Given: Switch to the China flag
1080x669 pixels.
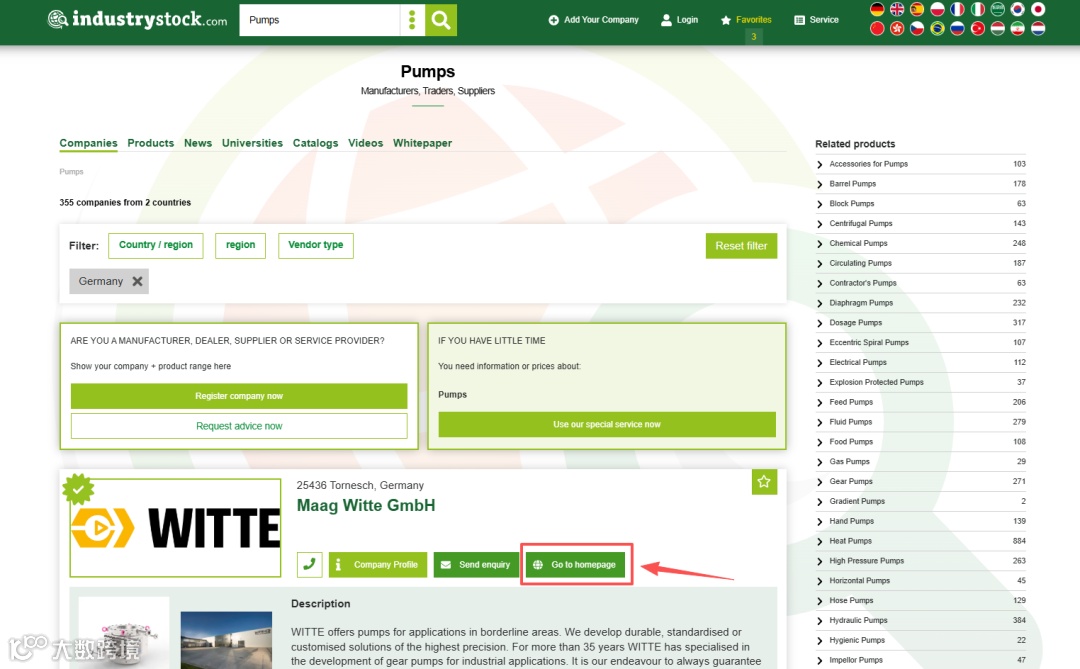Looking at the screenshot, I should click(x=877, y=29).
